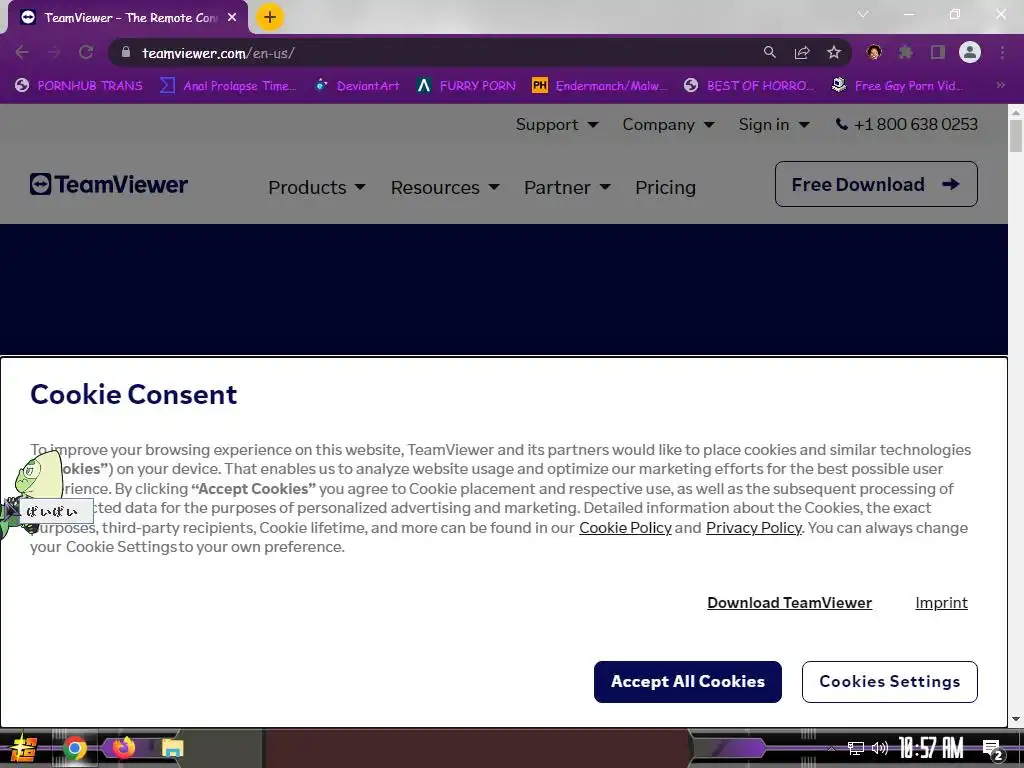Click the site lock icon in address bar
The width and height of the screenshot is (1024, 768).
(x=127, y=52)
